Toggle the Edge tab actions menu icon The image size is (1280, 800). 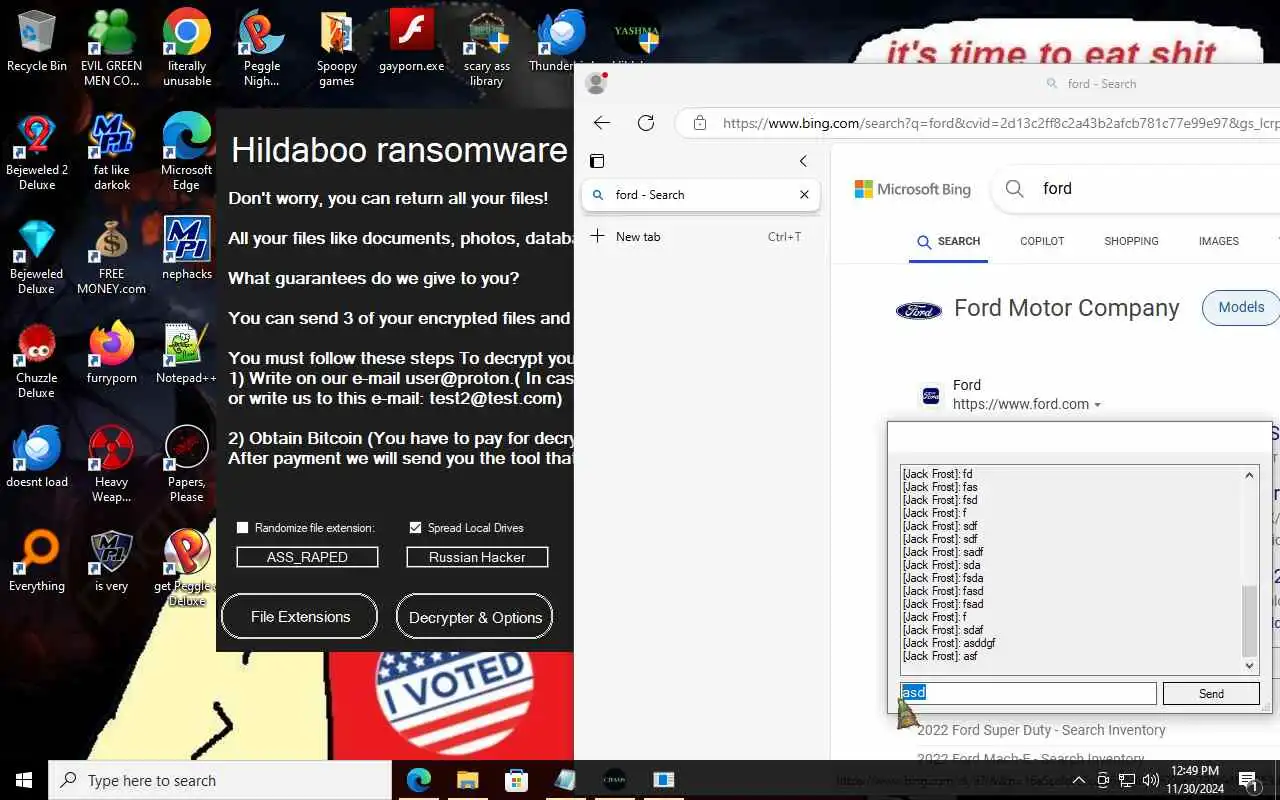[597, 161]
